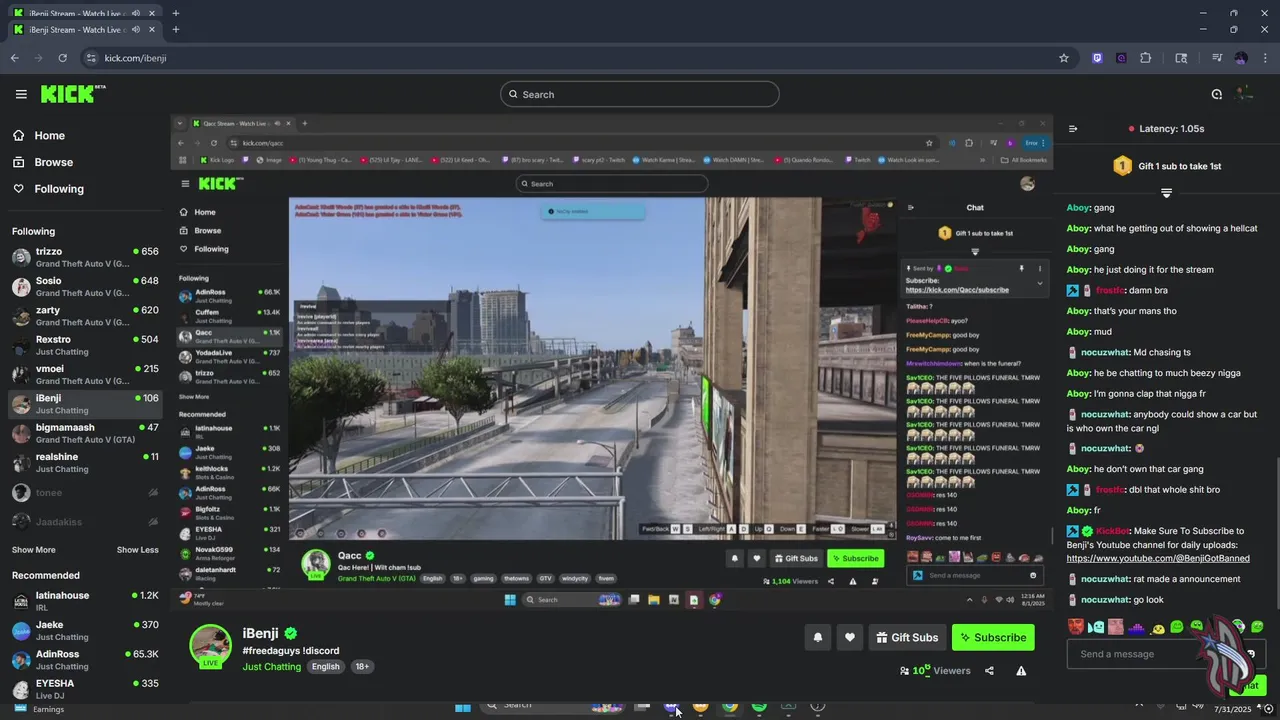The height and width of the screenshot is (720, 1280).
Task: Click the report warning triangle icon
Action: 1021,671
